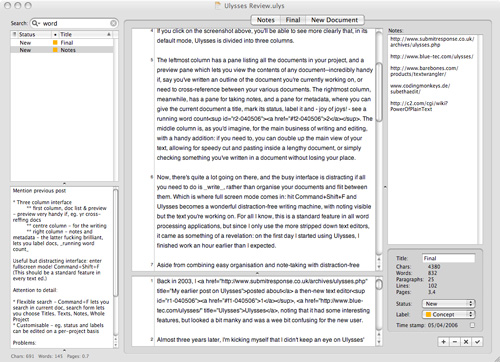The image size is (500, 362).
Task: Click the Chars count value 4380
Action: pyautogui.click(x=434, y=267)
